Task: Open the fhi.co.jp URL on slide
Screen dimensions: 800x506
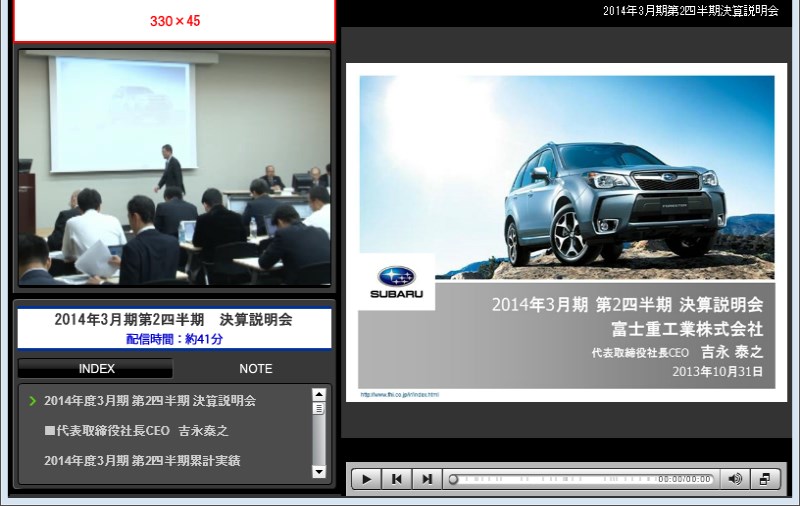Action: pos(399,394)
